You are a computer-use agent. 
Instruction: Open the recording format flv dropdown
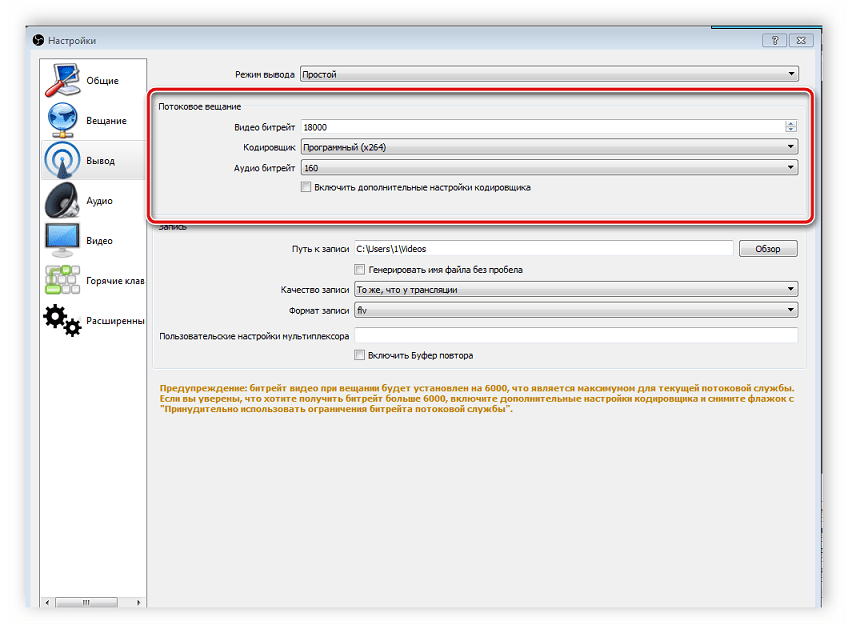pos(575,310)
